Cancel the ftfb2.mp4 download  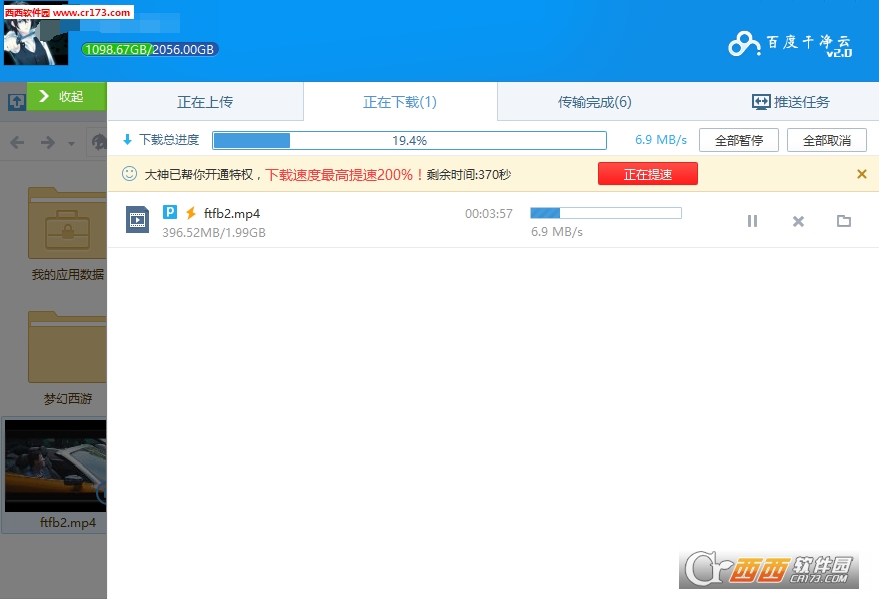tap(798, 221)
